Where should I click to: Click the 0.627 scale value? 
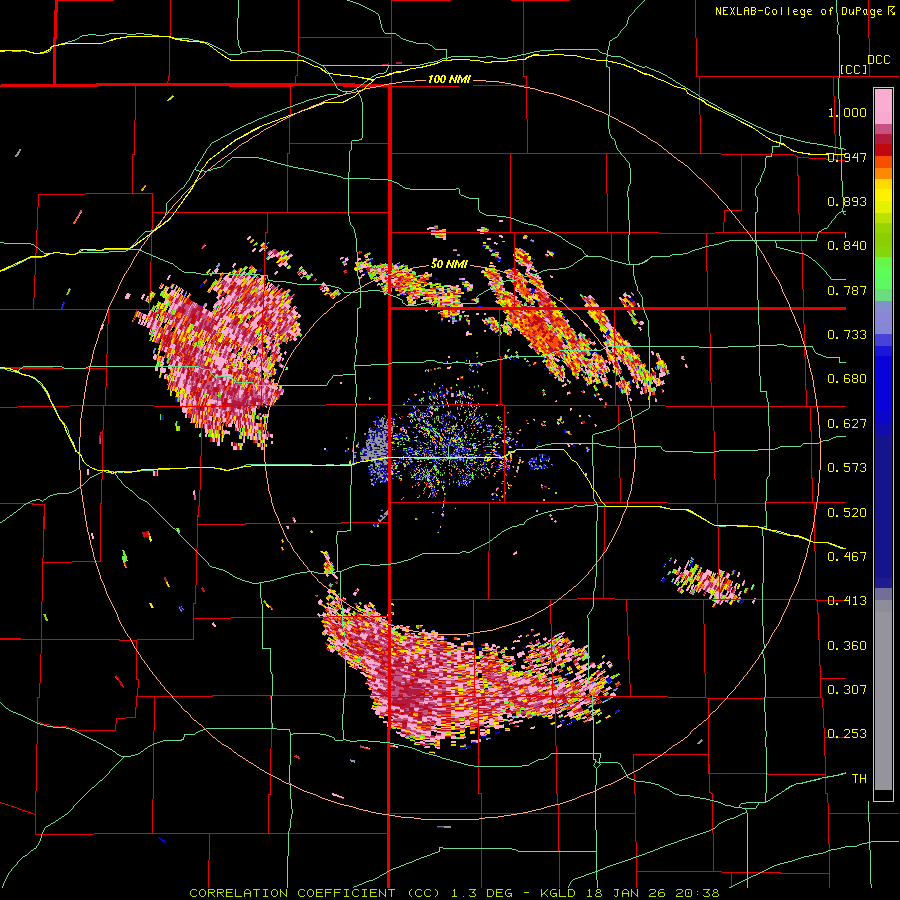[x=847, y=424]
